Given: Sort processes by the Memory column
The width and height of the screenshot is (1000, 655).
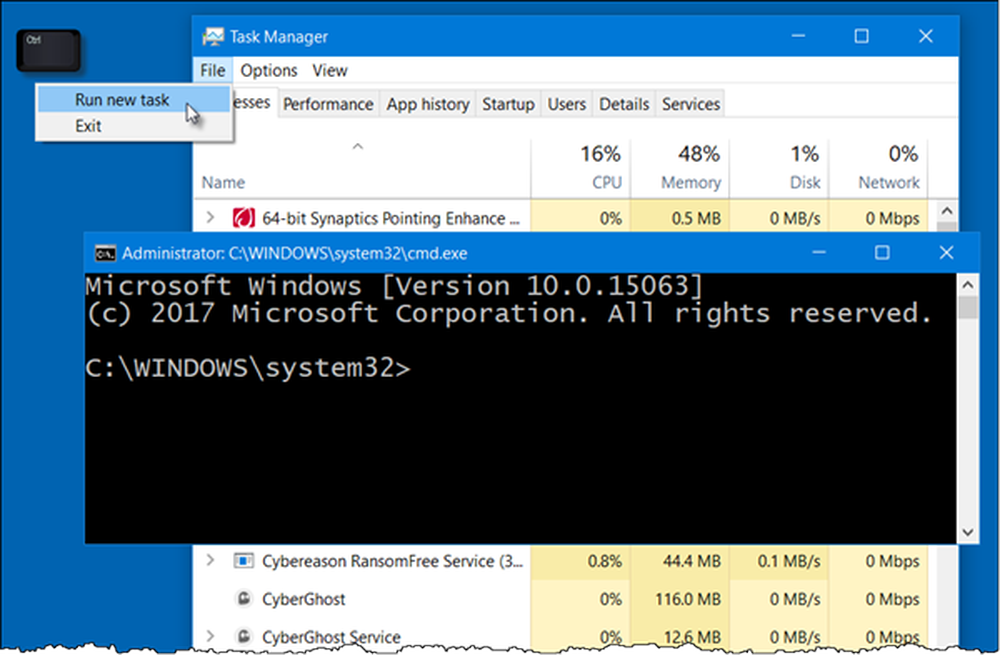Looking at the screenshot, I should (x=690, y=168).
